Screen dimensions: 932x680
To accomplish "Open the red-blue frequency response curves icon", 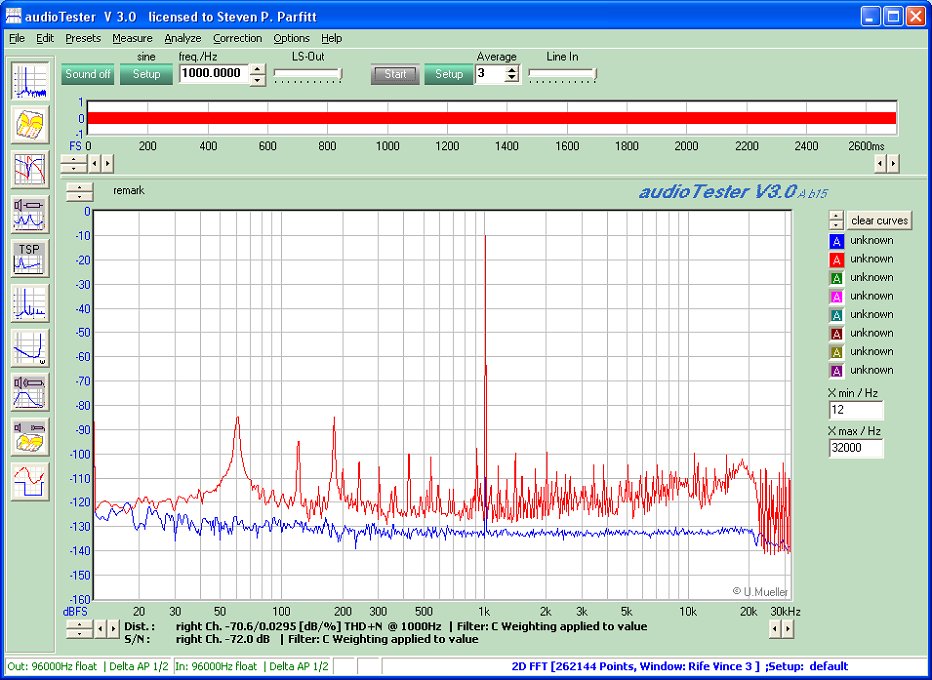I will 30,169.
